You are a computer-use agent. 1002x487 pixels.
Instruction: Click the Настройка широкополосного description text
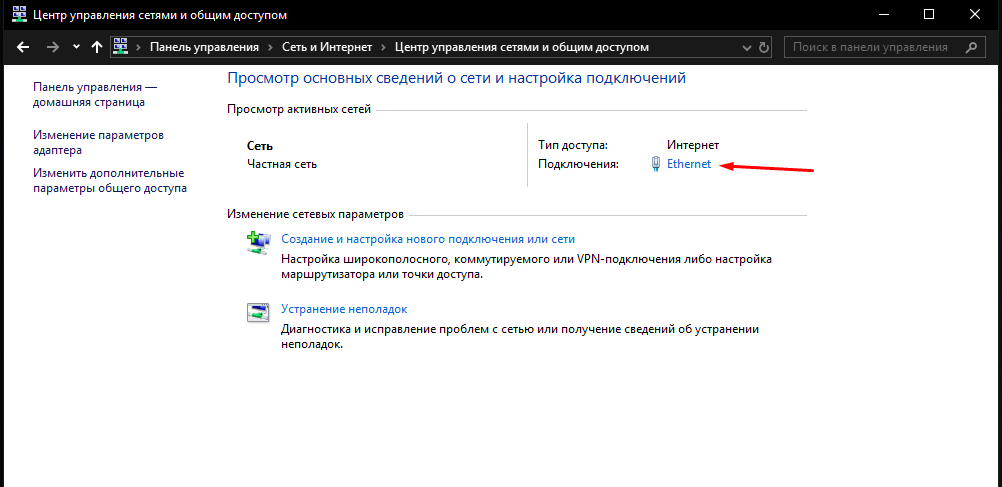point(527,267)
